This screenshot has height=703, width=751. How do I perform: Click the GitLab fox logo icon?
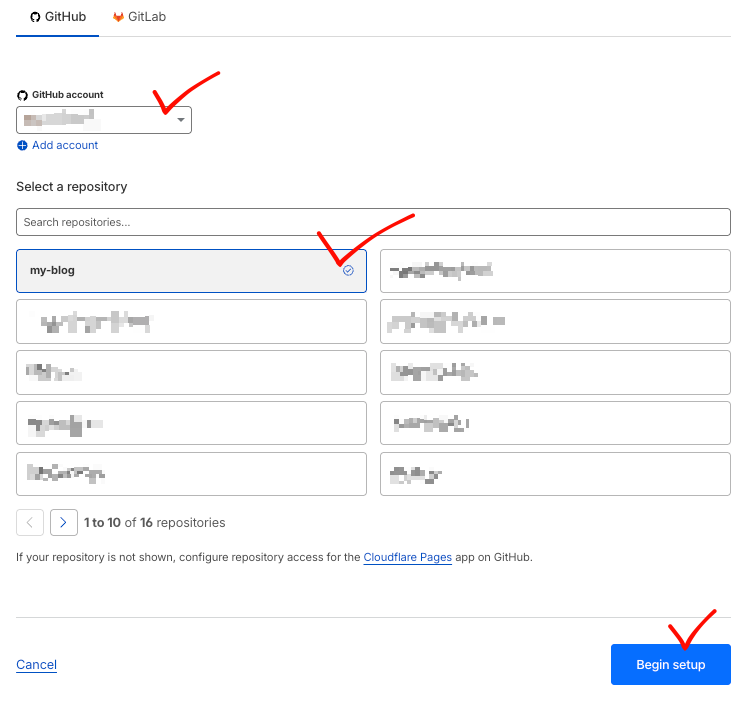point(118,17)
